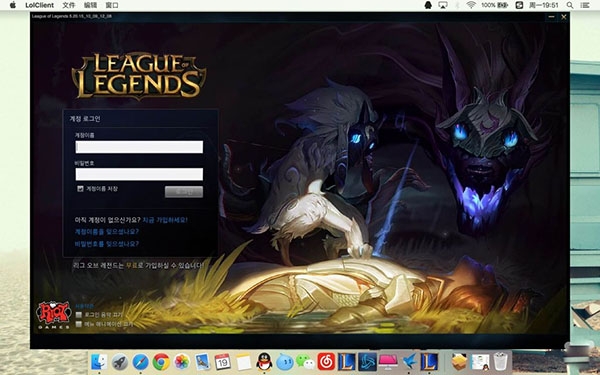The height and width of the screenshot is (375, 600).
Task: Open QQ penguin app in Dock
Action: pyautogui.click(x=264, y=362)
